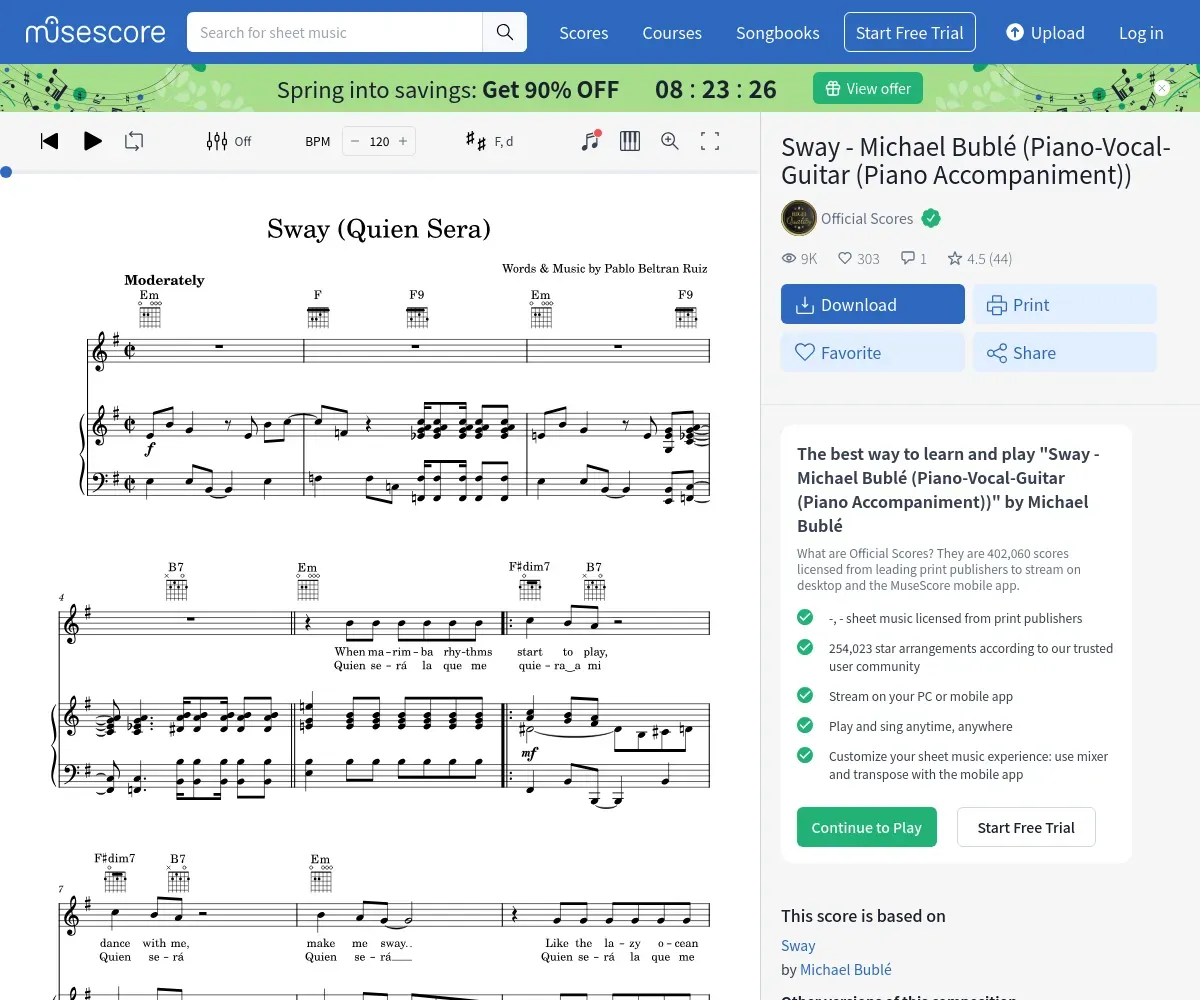Share the score
The width and height of the screenshot is (1200, 1000).
pos(1065,352)
